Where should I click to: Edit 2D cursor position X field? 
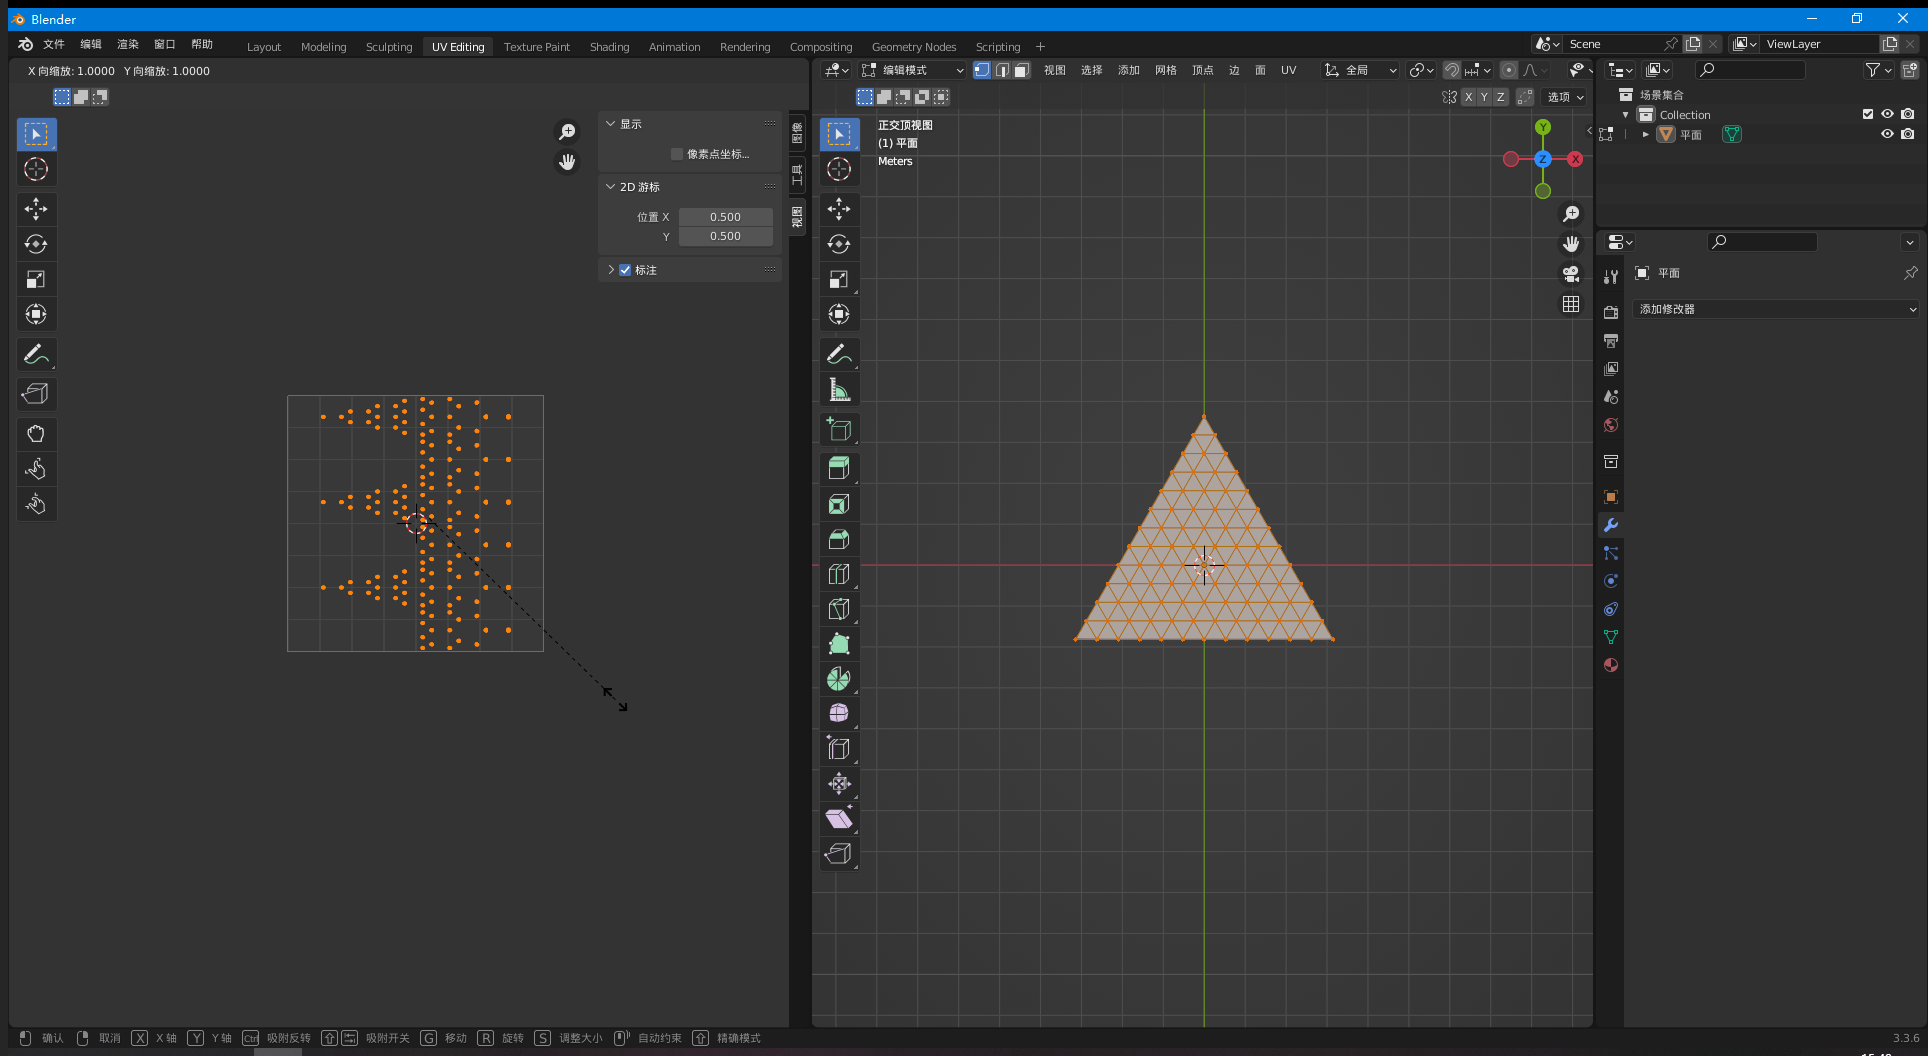(725, 217)
